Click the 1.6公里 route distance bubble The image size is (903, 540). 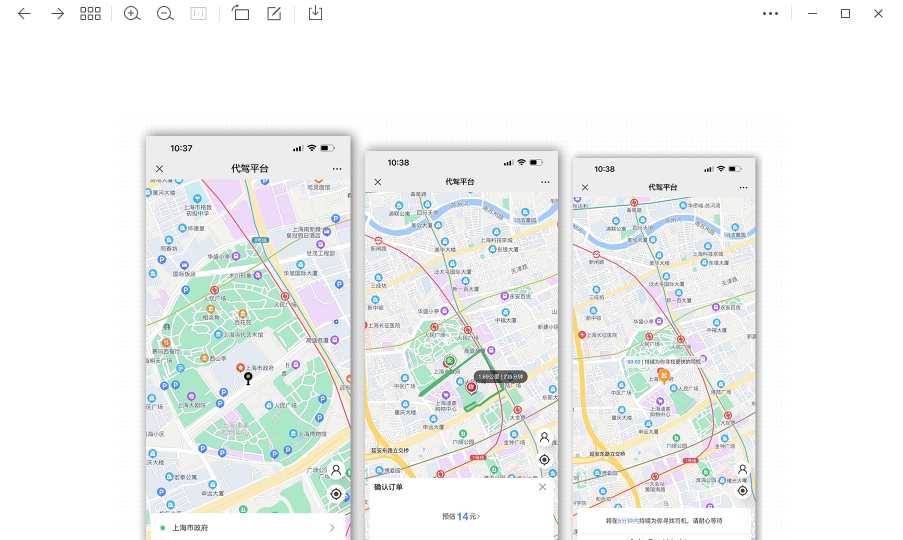tap(500, 376)
